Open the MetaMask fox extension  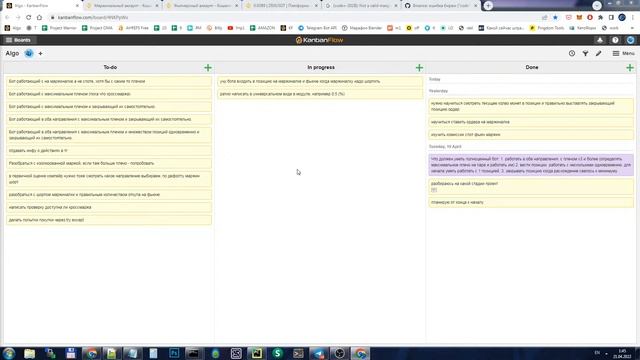point(579,18)
